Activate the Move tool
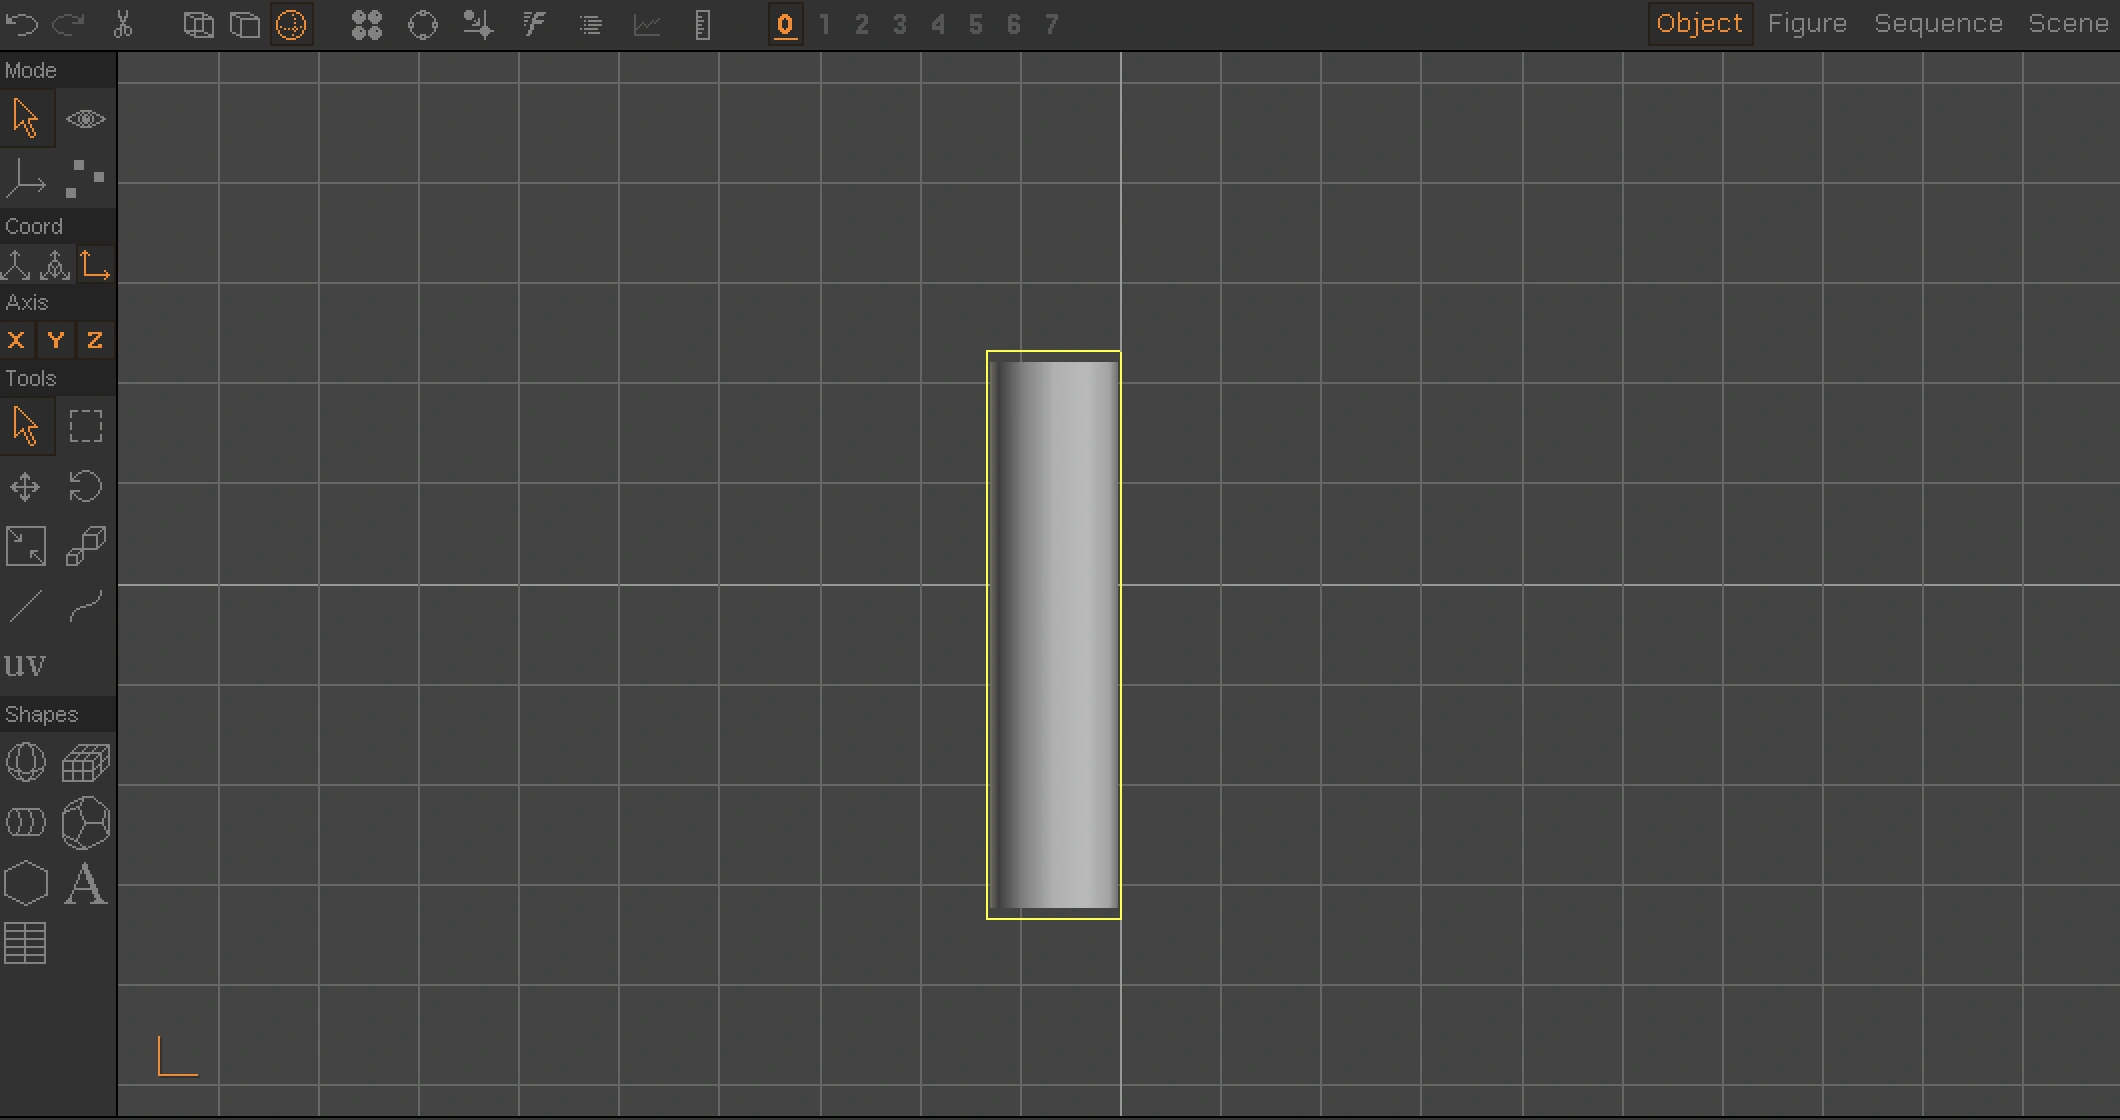This screenshot has height=1120, width=2120. click(25, 487)
